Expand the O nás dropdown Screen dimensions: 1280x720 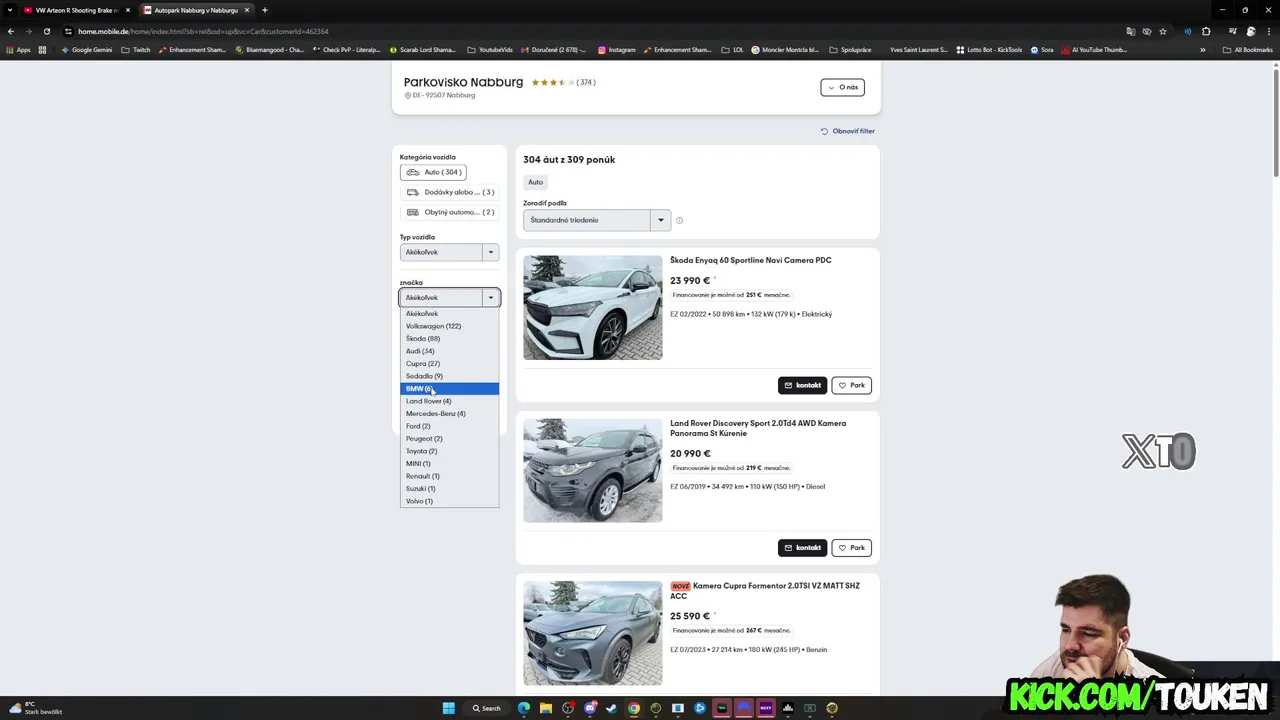tap(842, 87)
